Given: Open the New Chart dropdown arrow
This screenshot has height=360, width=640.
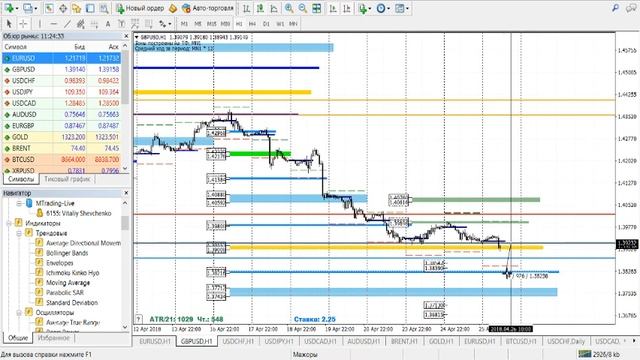Looking at the screenshot, I should (x=17, y=9).
